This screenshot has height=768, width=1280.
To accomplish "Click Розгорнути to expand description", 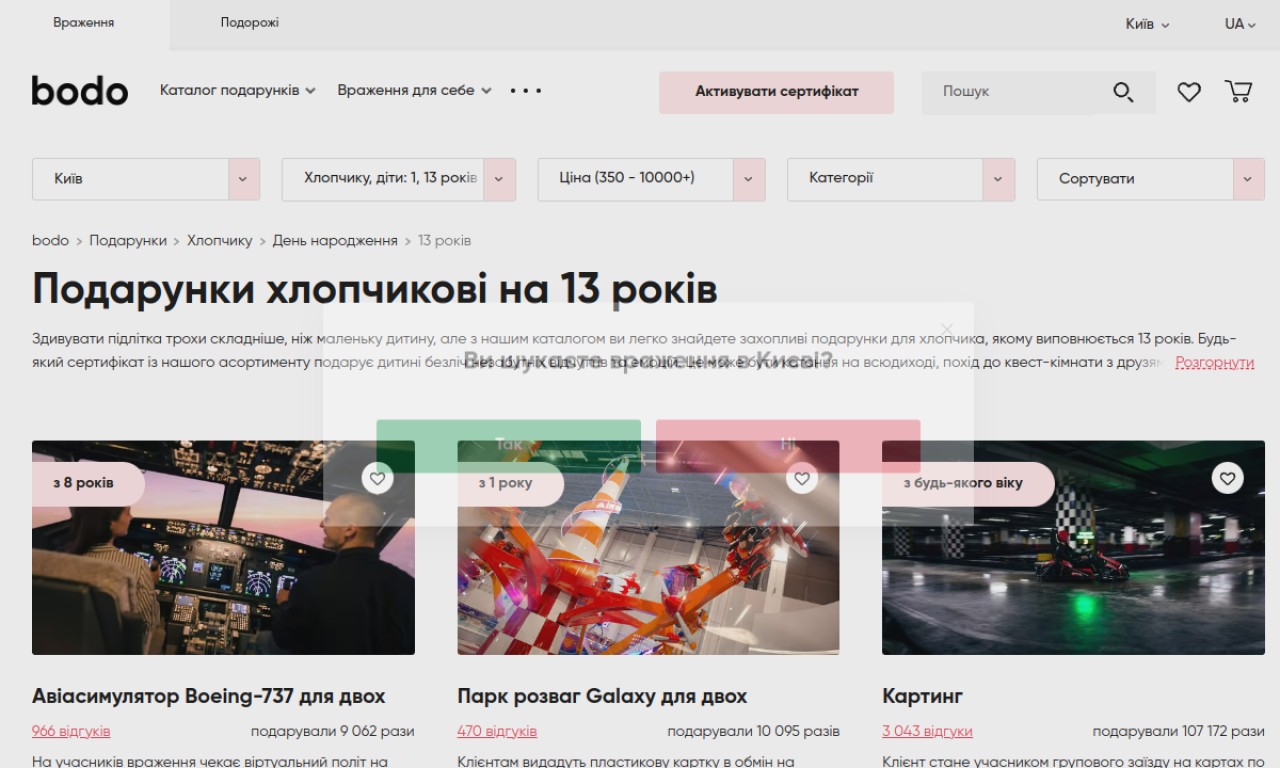I will [1215, 362].
